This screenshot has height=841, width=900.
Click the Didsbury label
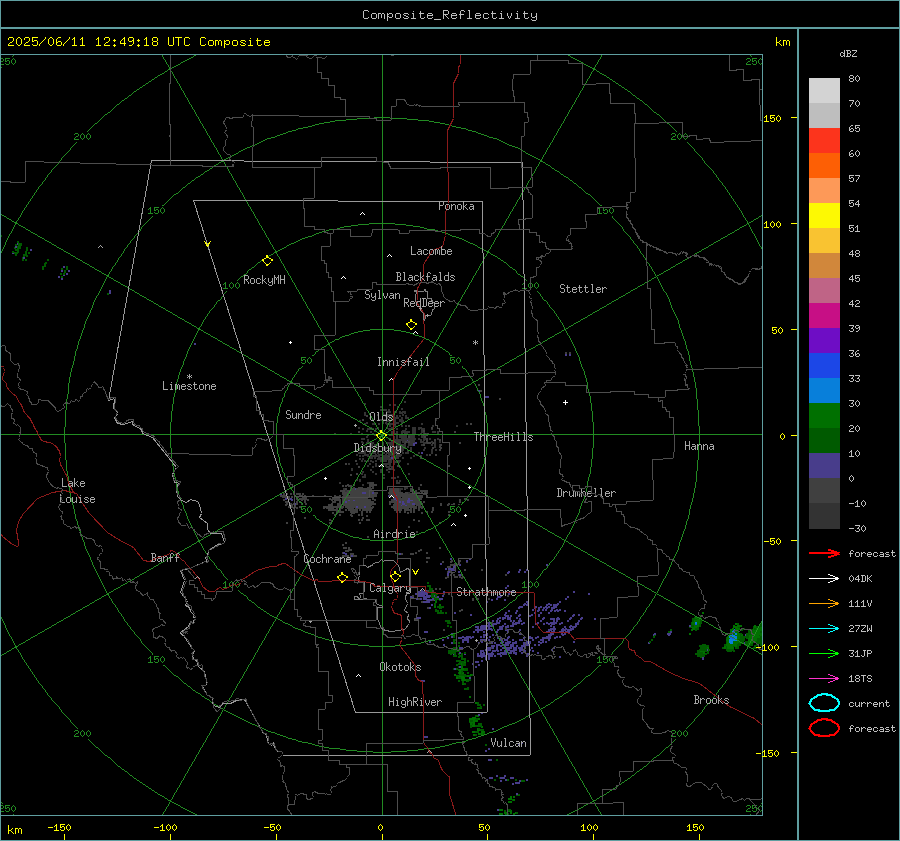pos(378,448)
